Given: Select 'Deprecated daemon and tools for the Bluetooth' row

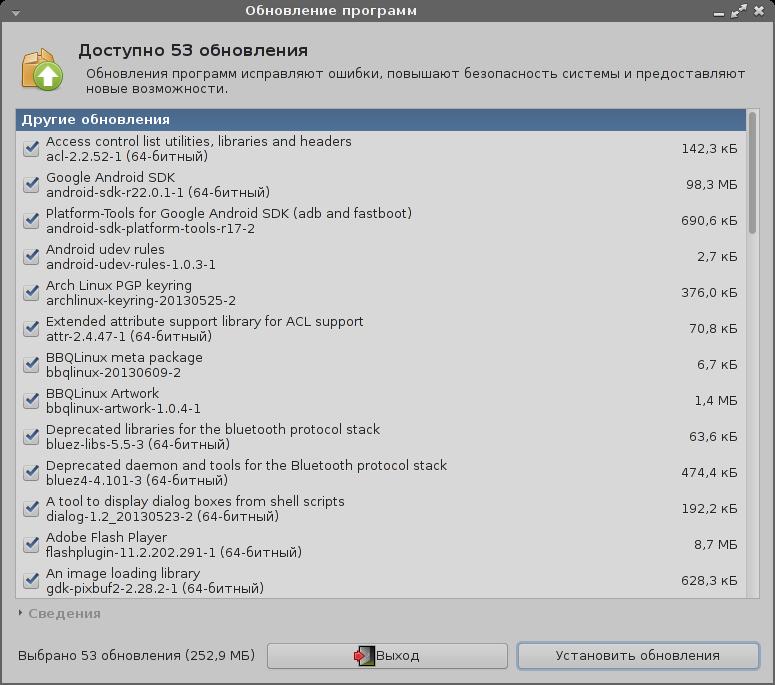Looking at the screenshot, I should (246, 466).
